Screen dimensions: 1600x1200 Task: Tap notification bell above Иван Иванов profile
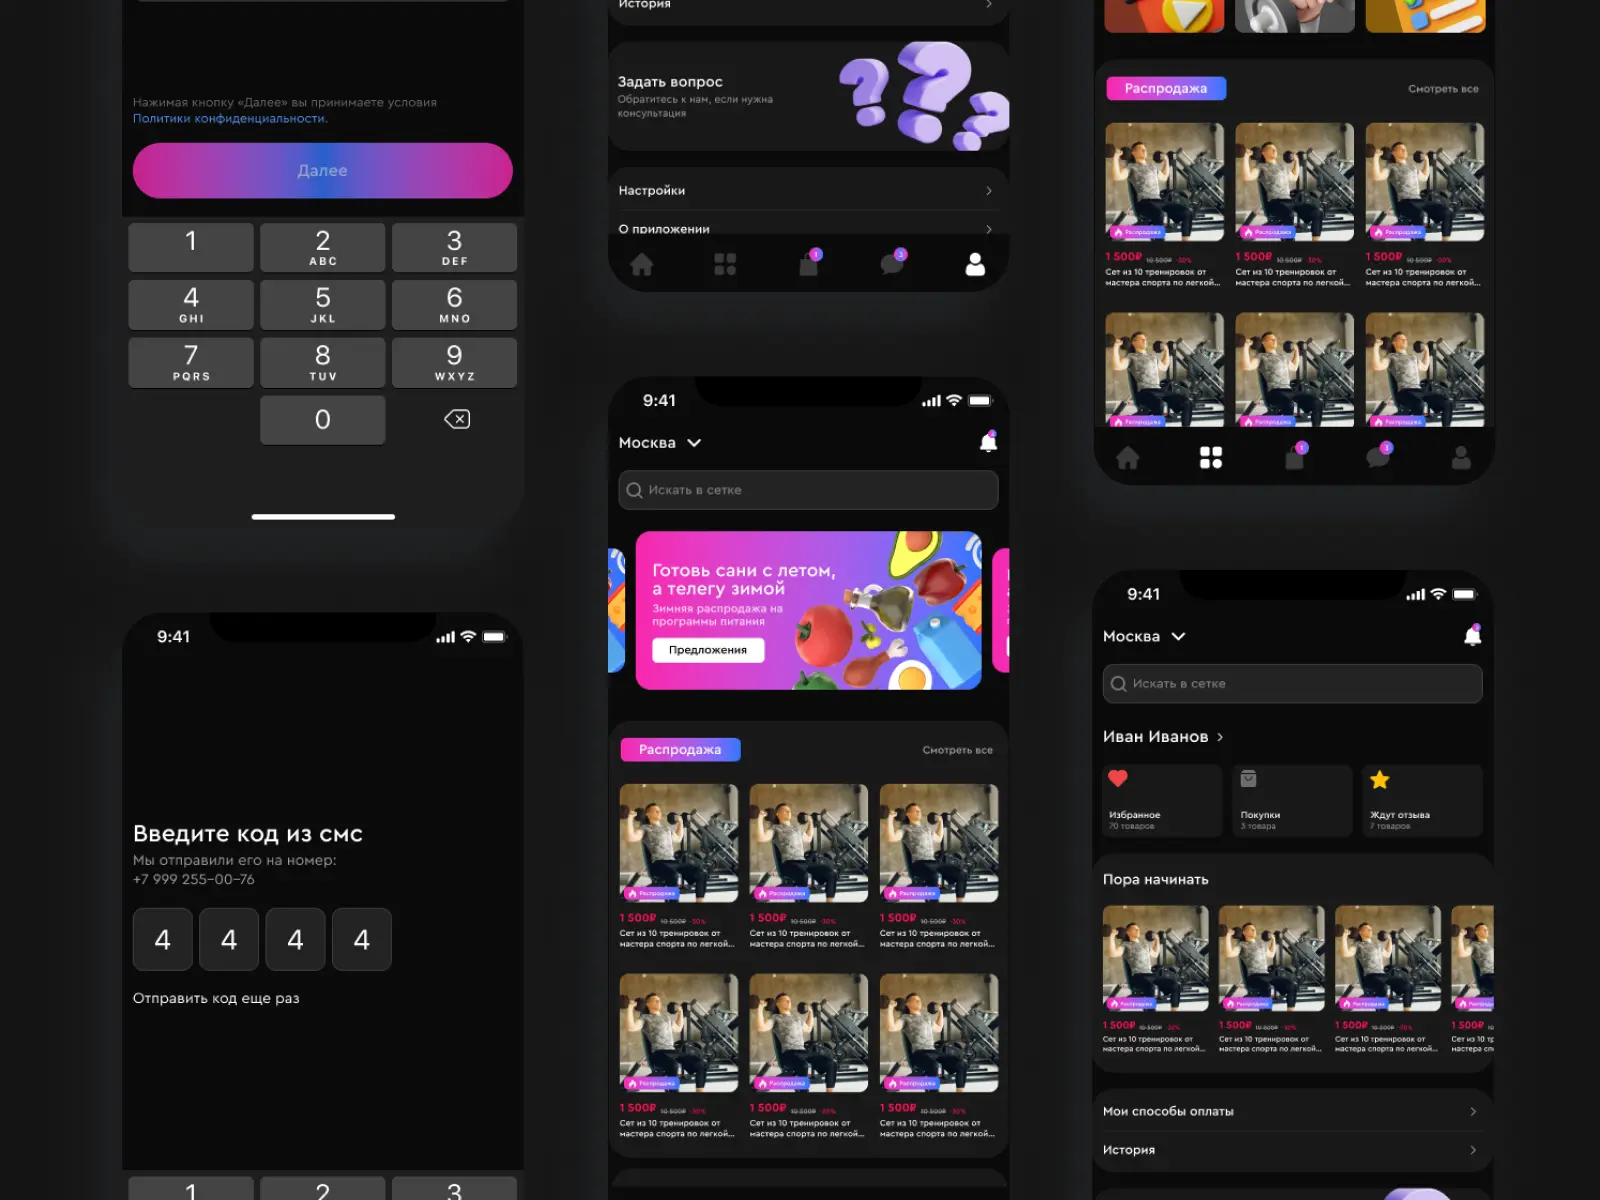click(1472, 636)
